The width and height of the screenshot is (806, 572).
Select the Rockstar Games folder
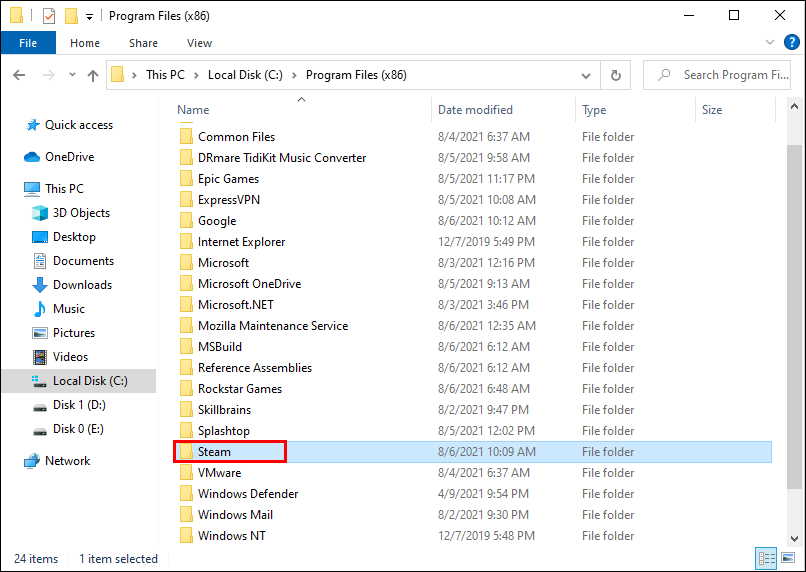coord(472,389)
